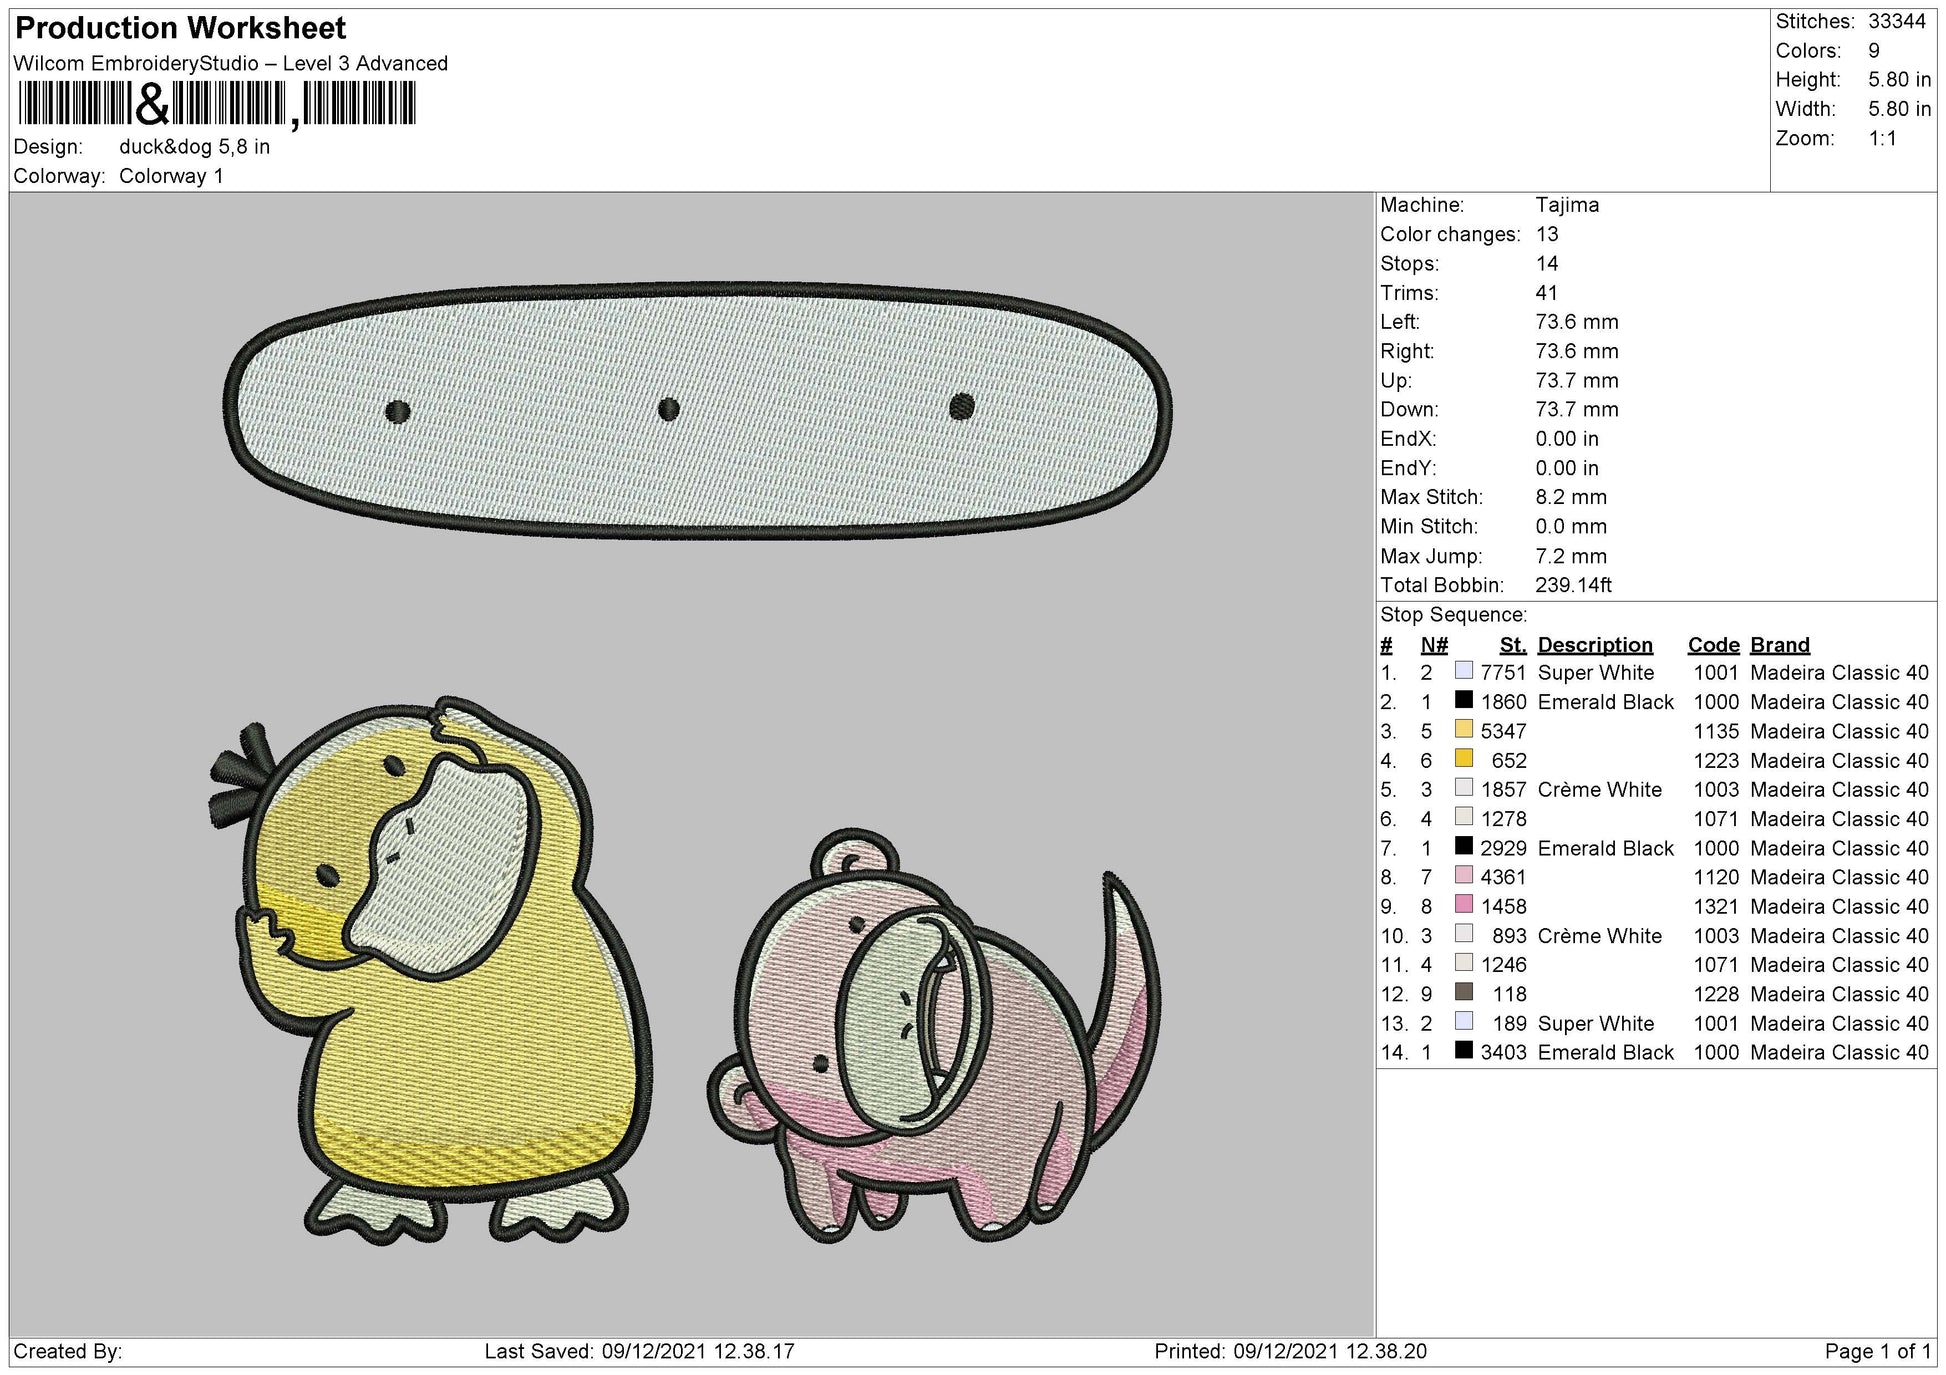Click the Colors count 9
Viewport: 1946px width, 1375px height.
[x=1874, y=51]
